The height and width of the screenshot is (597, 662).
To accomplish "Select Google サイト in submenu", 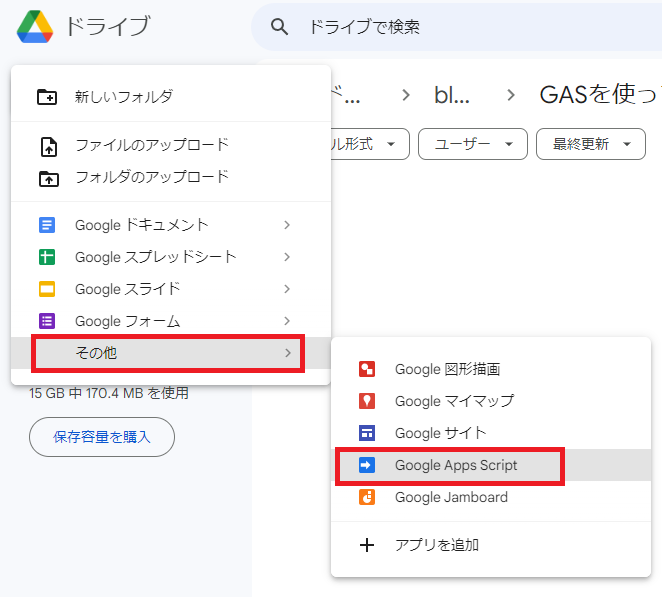I will (491, 433).
